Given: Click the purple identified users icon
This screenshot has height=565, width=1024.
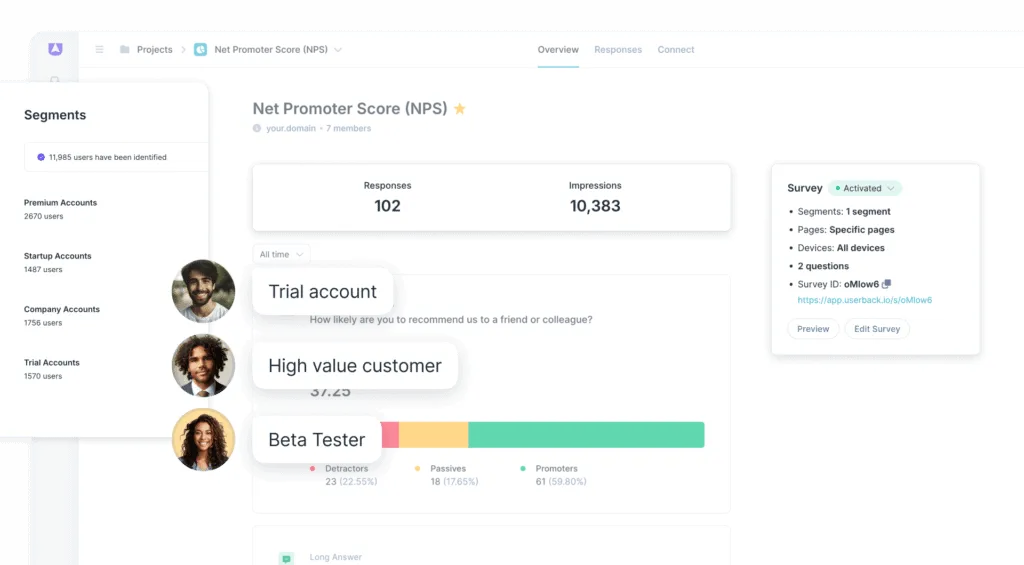Looking at the screenshot, I should [40, 157].
